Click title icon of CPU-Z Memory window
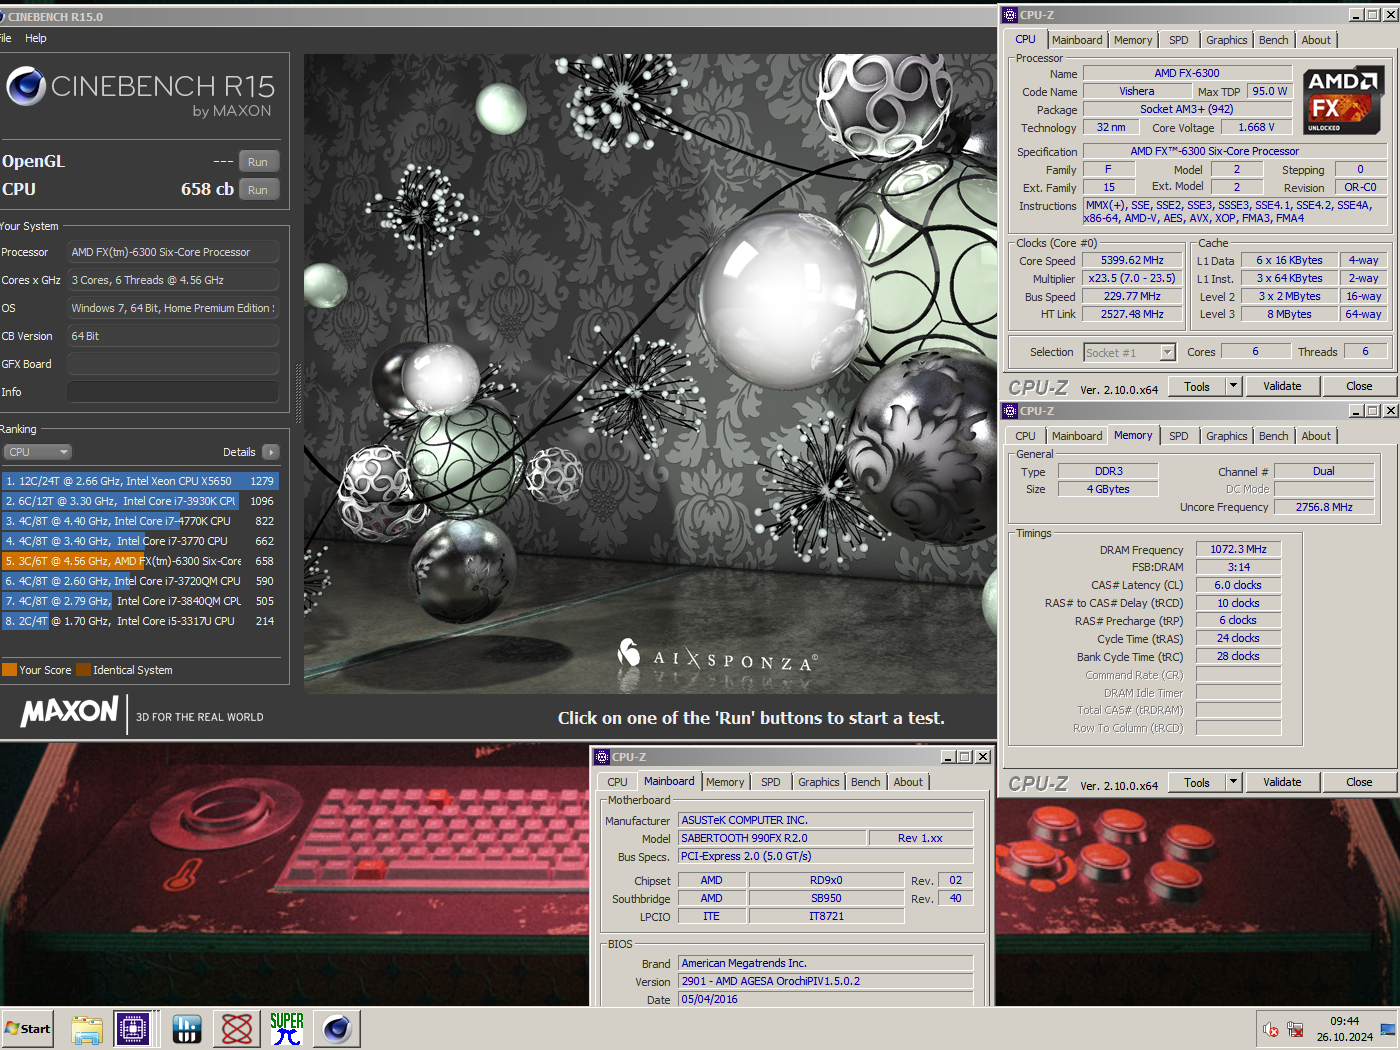The image size is (1400, 1050). tap(1009, 411)
